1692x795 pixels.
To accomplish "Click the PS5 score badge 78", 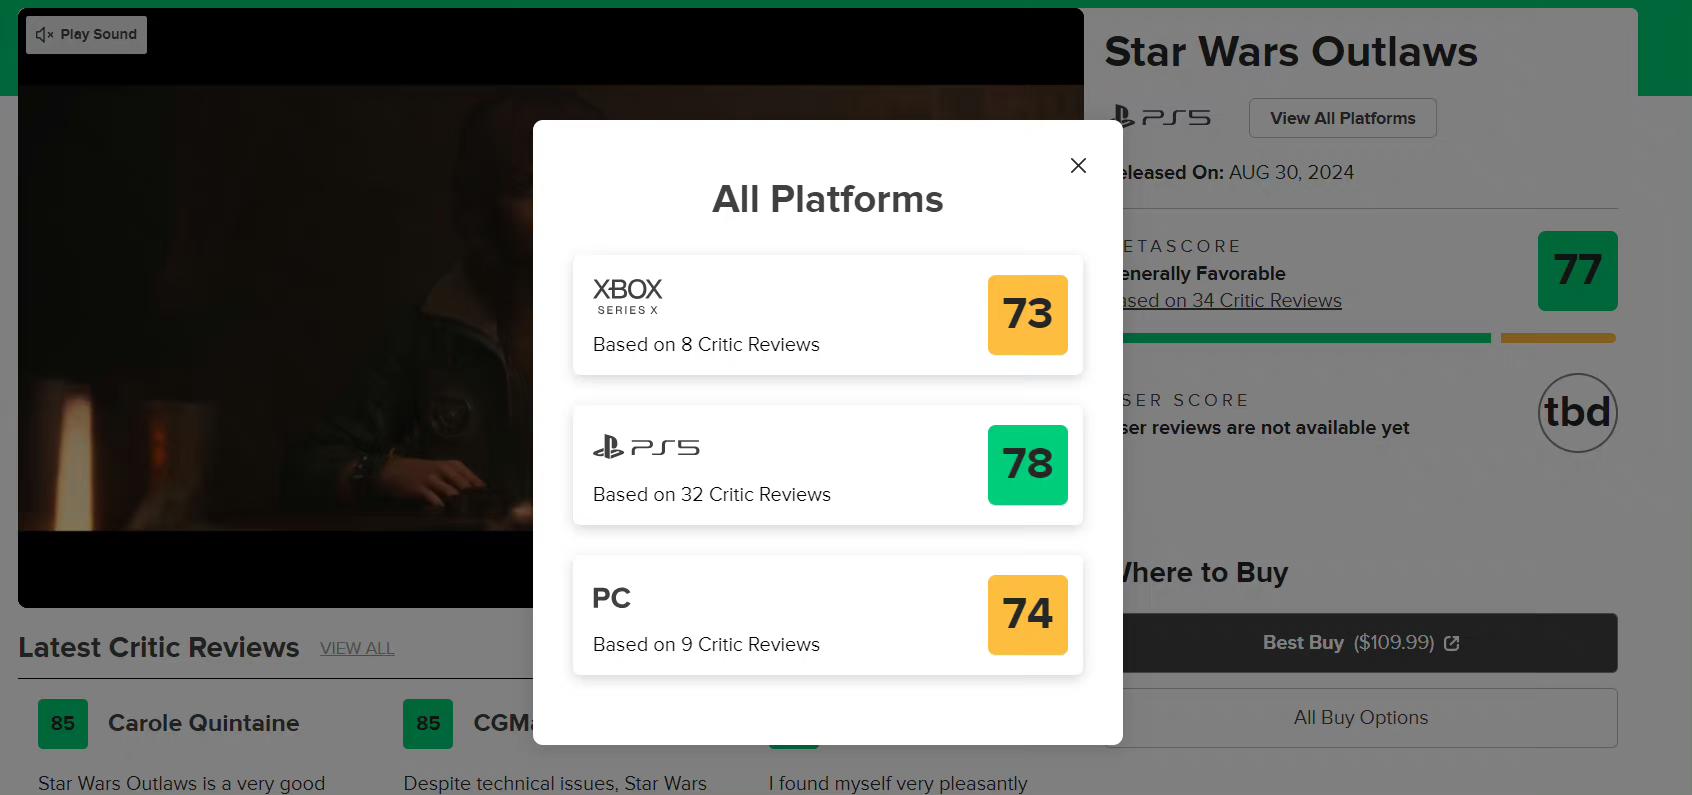I will click(x=1027, y=465).
